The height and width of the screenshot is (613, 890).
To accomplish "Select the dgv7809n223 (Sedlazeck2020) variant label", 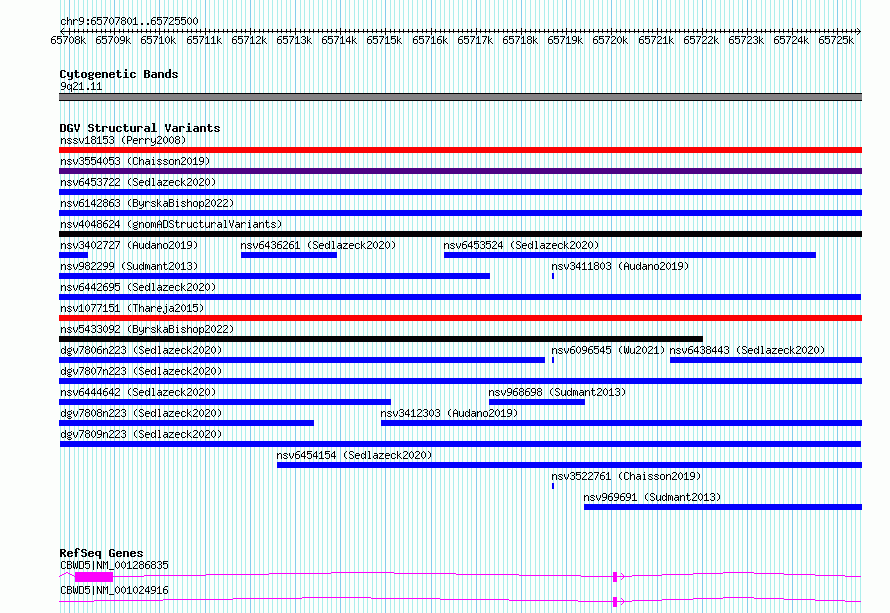I will click(x=141, y=434).
